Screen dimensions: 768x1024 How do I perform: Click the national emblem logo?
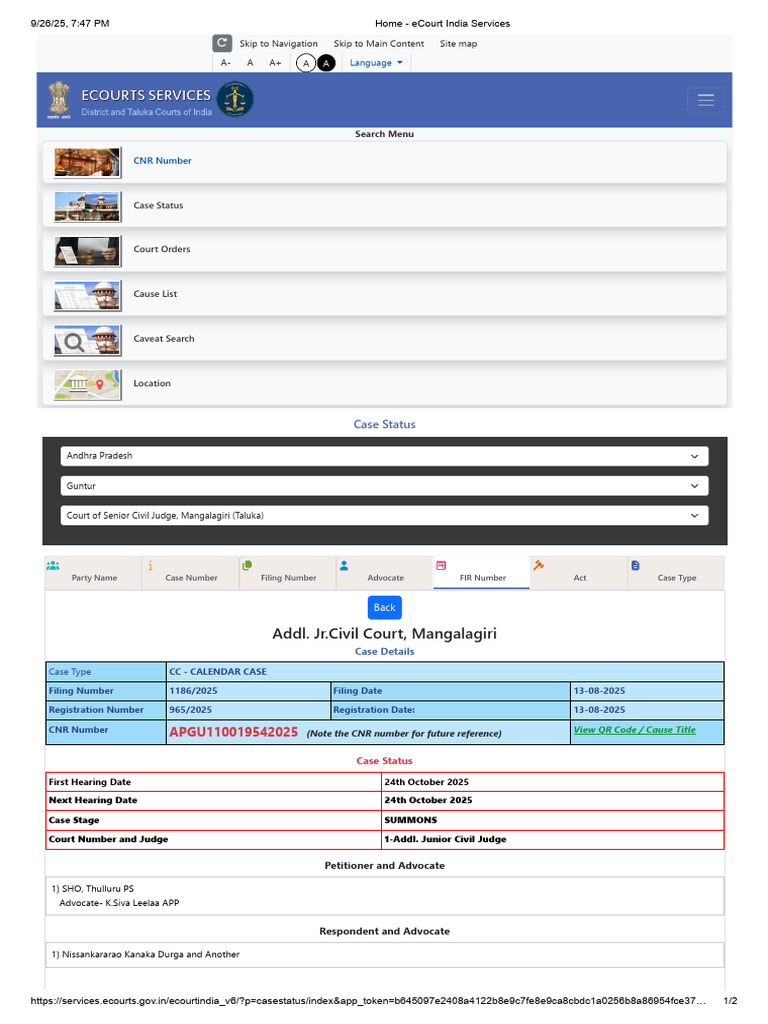(x=60, y=100)
